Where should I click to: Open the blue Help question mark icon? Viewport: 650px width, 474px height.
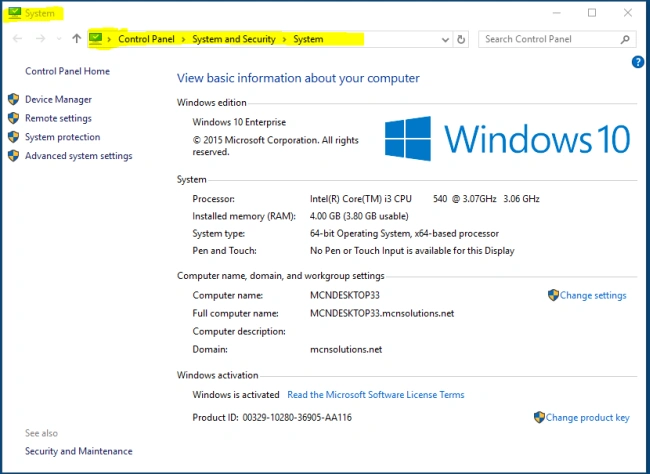coord(638,62)
